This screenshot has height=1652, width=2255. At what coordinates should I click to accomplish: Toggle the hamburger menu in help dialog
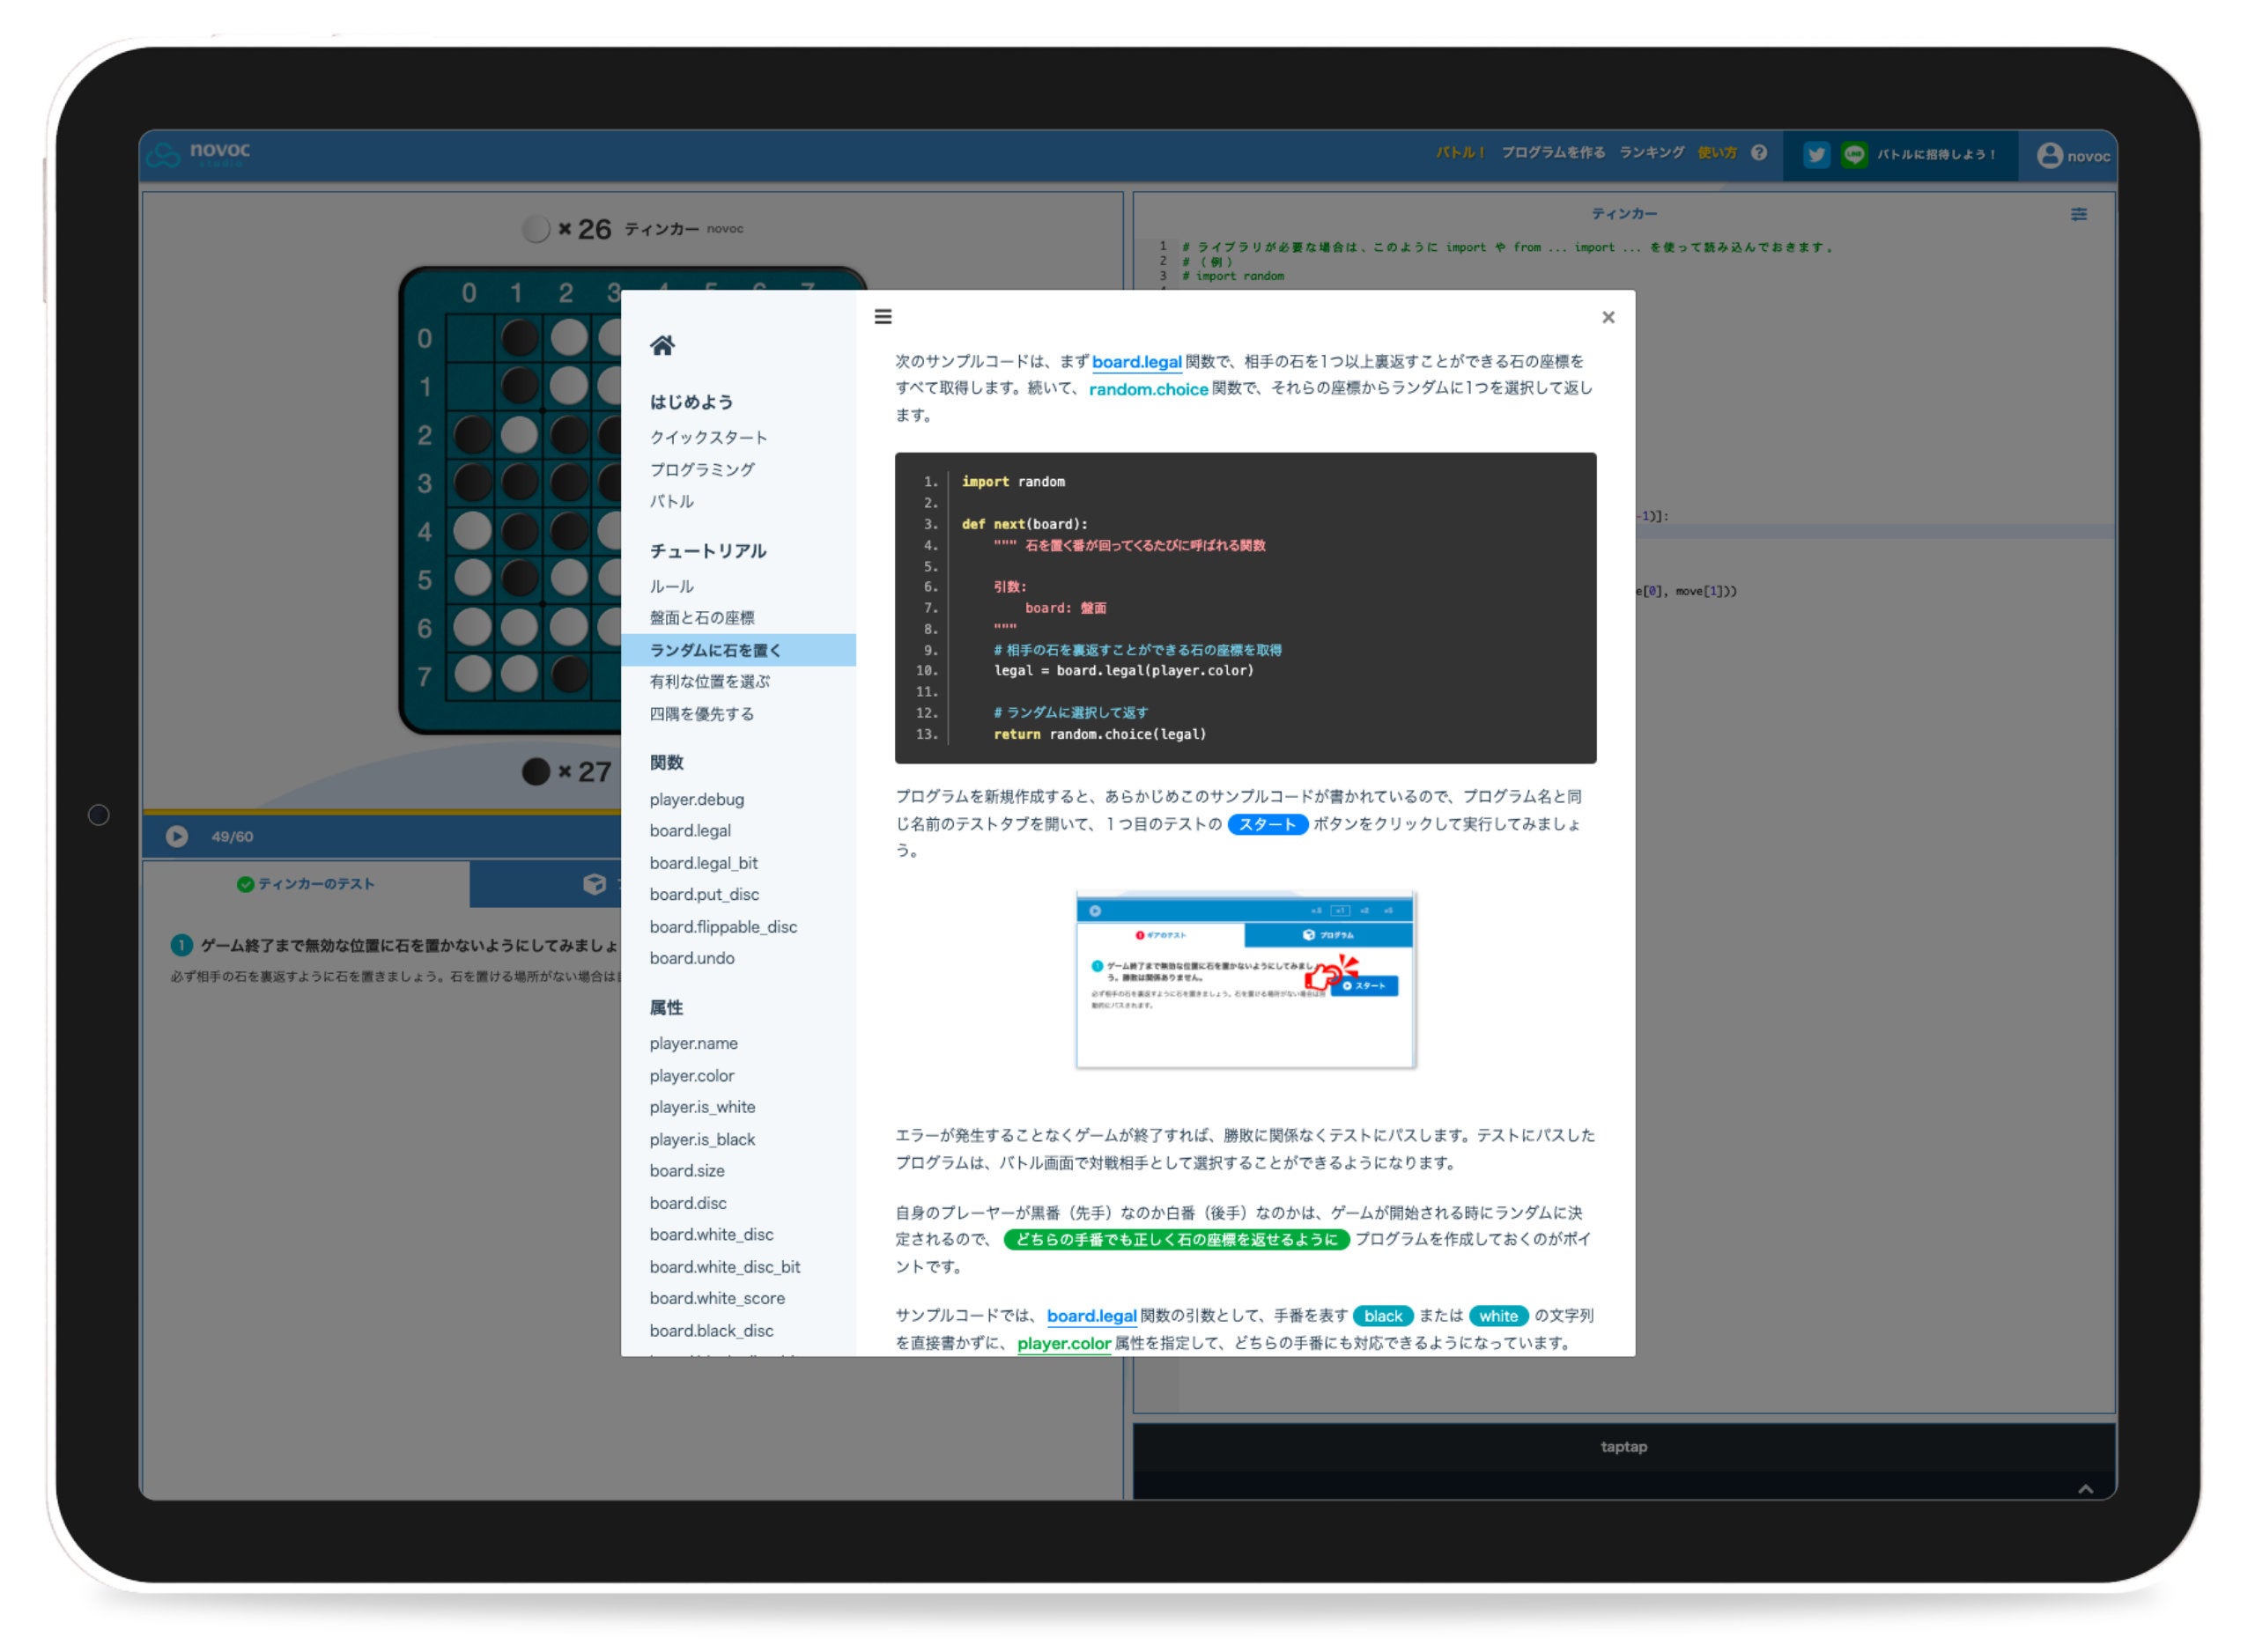883,317
